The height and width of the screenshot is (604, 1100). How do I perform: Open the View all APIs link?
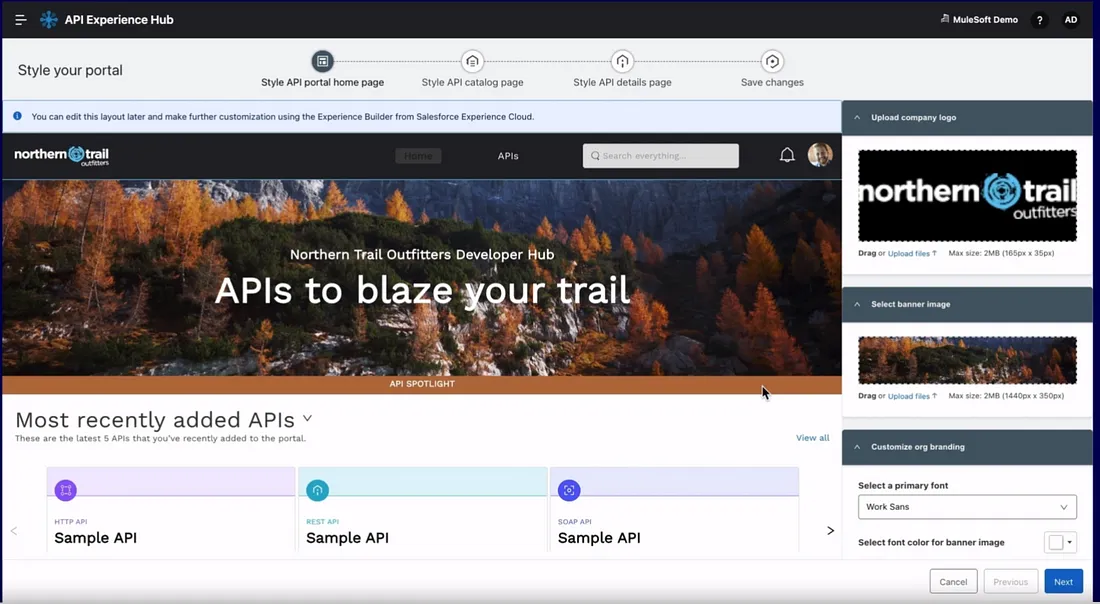point(812,438)
